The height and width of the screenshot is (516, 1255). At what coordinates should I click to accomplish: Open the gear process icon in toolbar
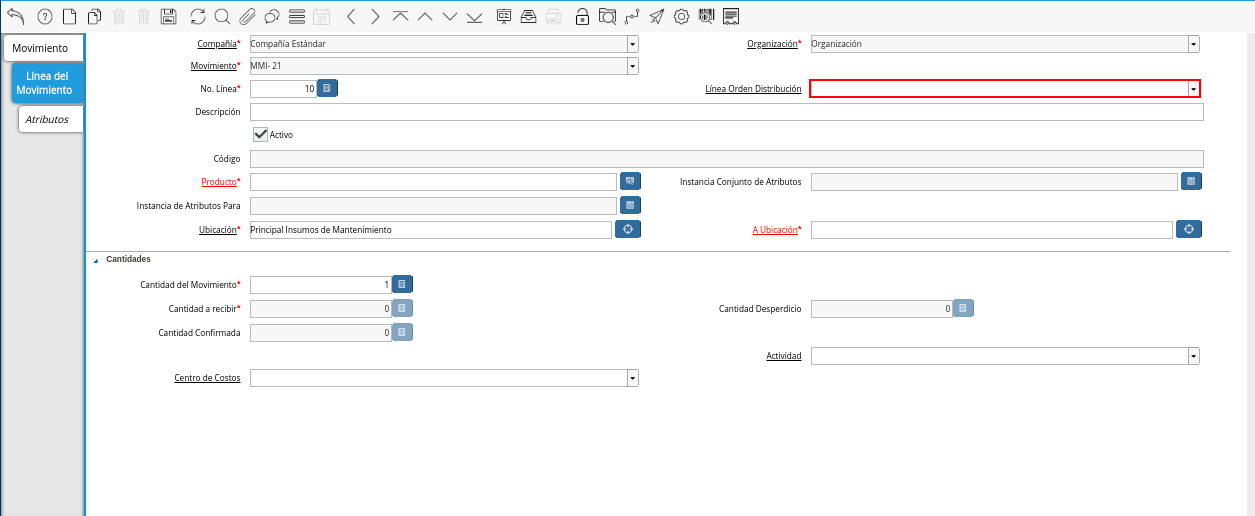point(681,16)
